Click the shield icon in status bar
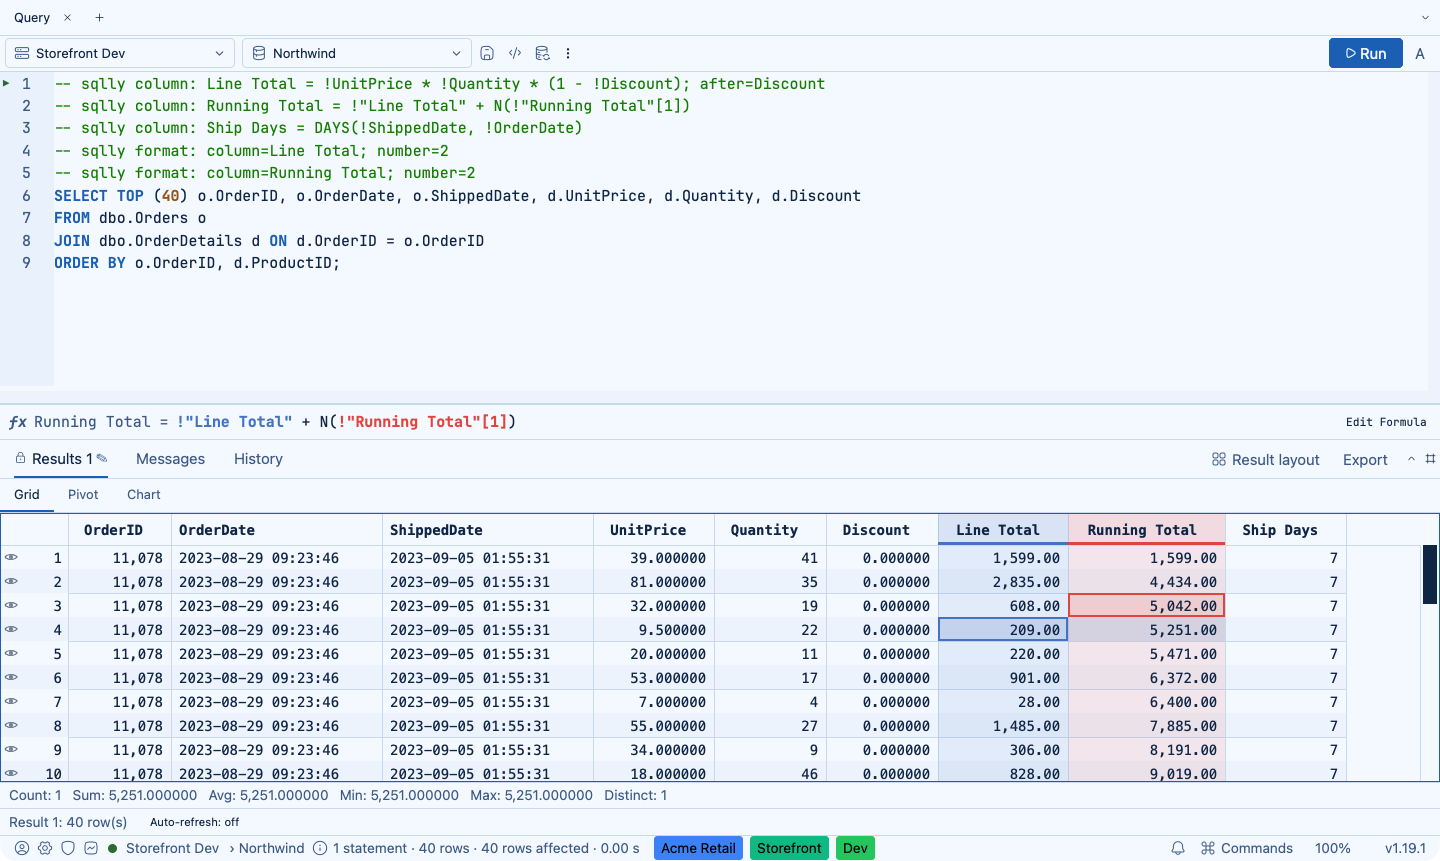 (68, 848)
